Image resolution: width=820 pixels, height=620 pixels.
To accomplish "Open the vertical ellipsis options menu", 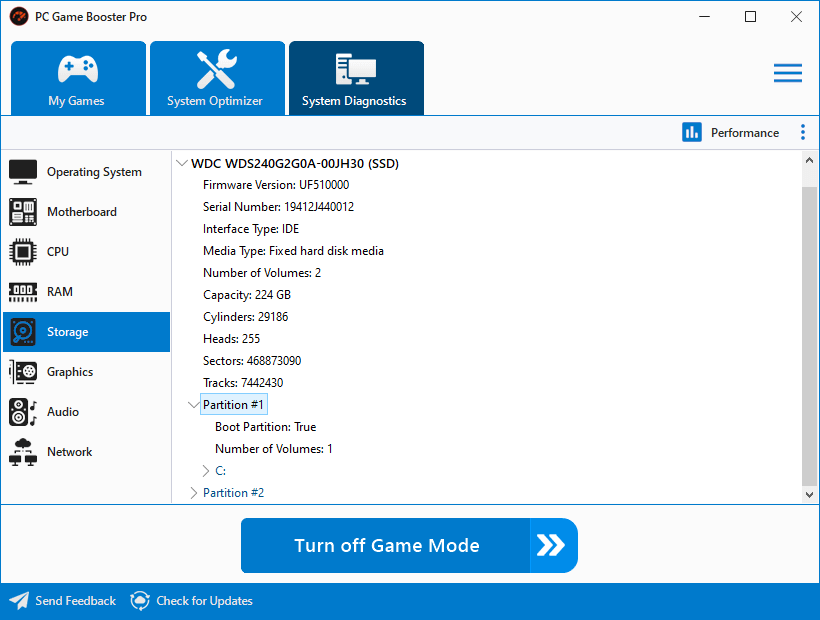I will pos(803,132).
